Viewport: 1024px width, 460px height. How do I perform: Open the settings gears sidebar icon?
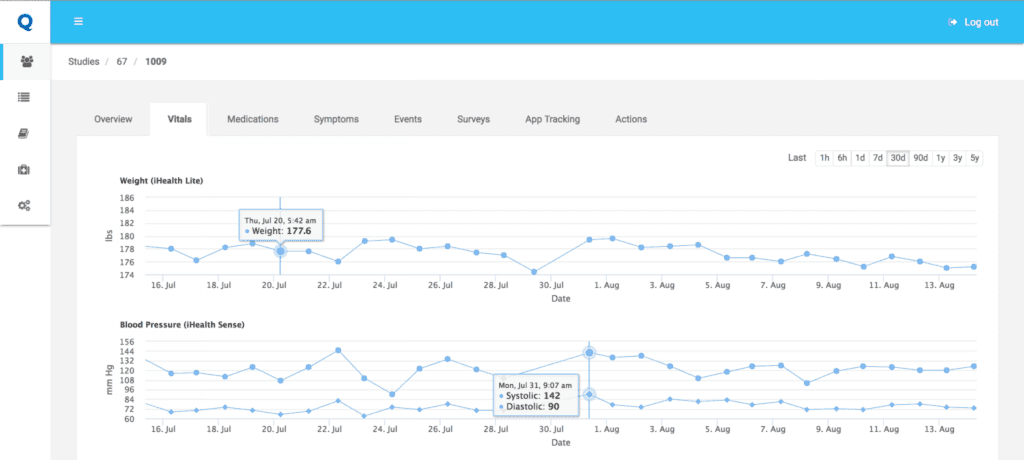pyautogui.click(x=25, y=206)
